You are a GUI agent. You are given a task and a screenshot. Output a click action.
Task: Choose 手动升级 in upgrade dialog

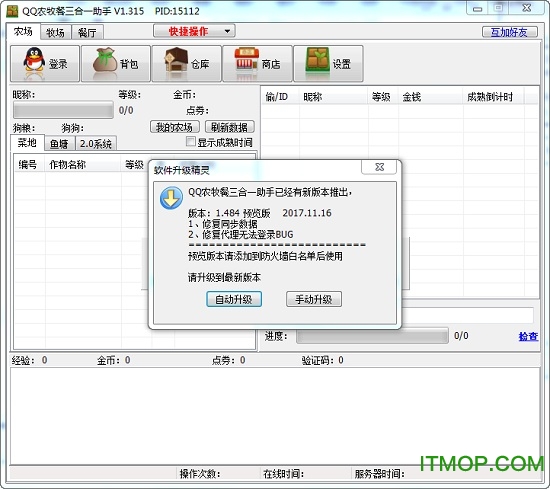pyautogui.click(x=314, y=299)
